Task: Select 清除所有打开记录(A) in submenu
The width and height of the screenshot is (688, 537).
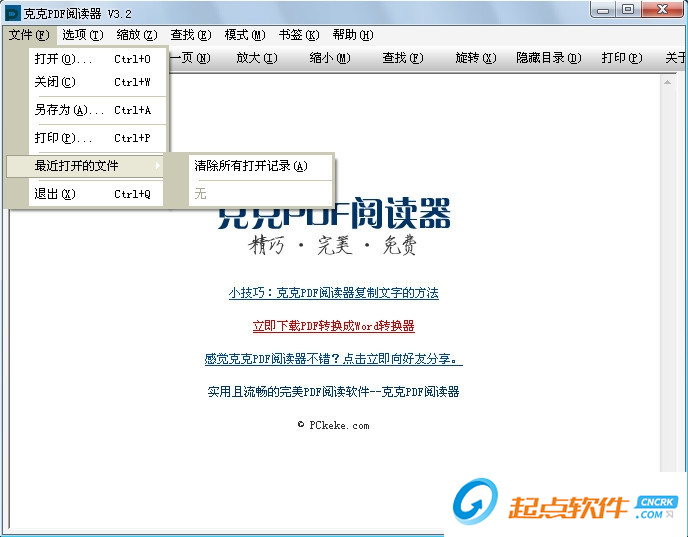Action: 260,166
